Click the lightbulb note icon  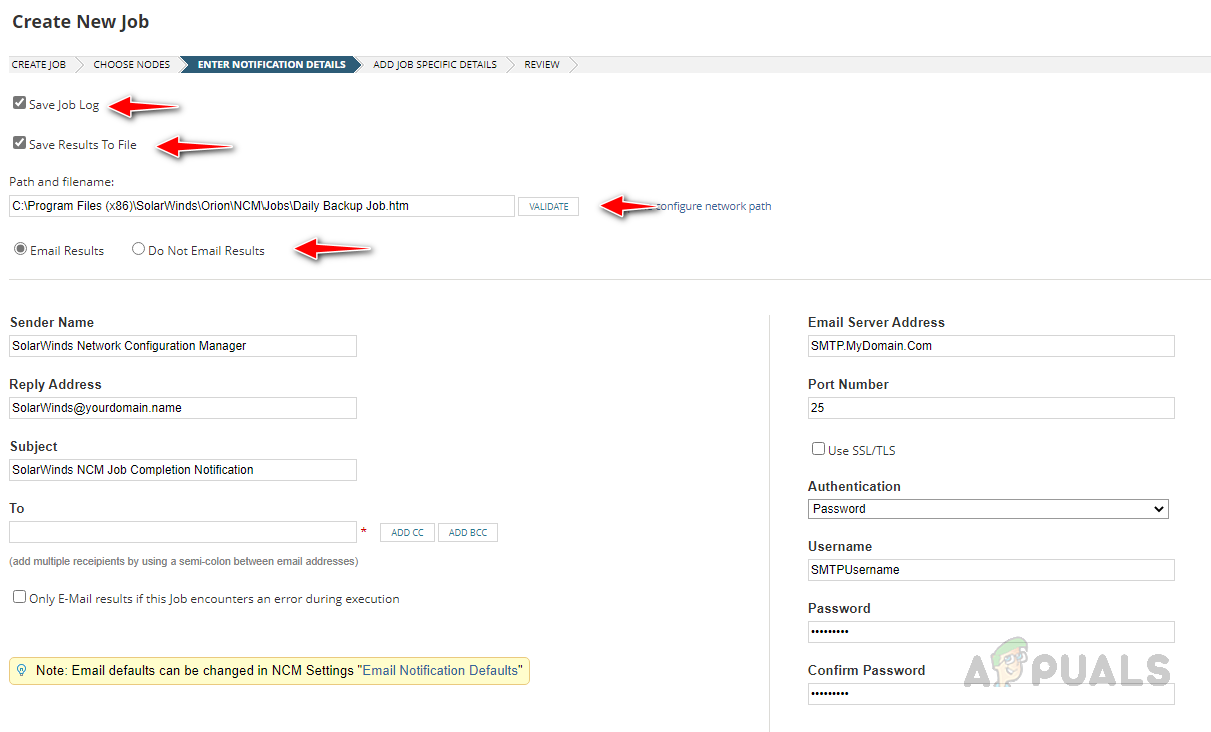[22, 670]
